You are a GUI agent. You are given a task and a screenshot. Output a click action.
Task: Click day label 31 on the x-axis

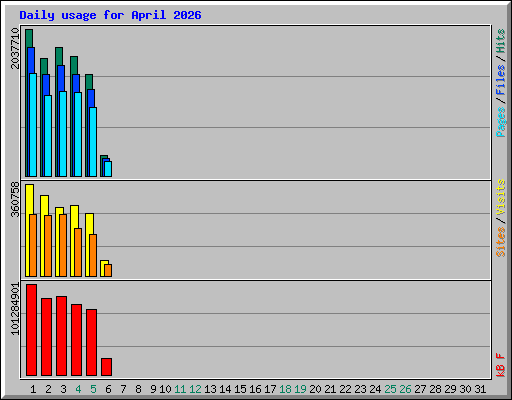click(x=480, y=389)
